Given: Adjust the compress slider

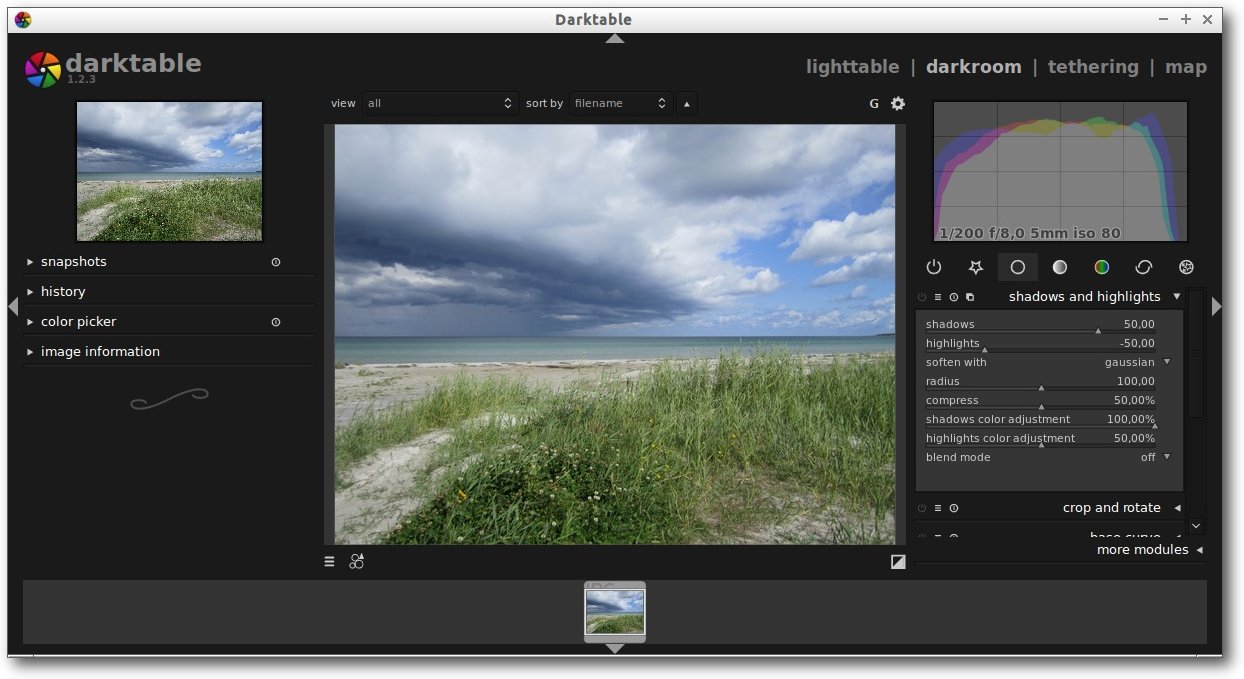Looking at the screenshot, I should 1040,401.
